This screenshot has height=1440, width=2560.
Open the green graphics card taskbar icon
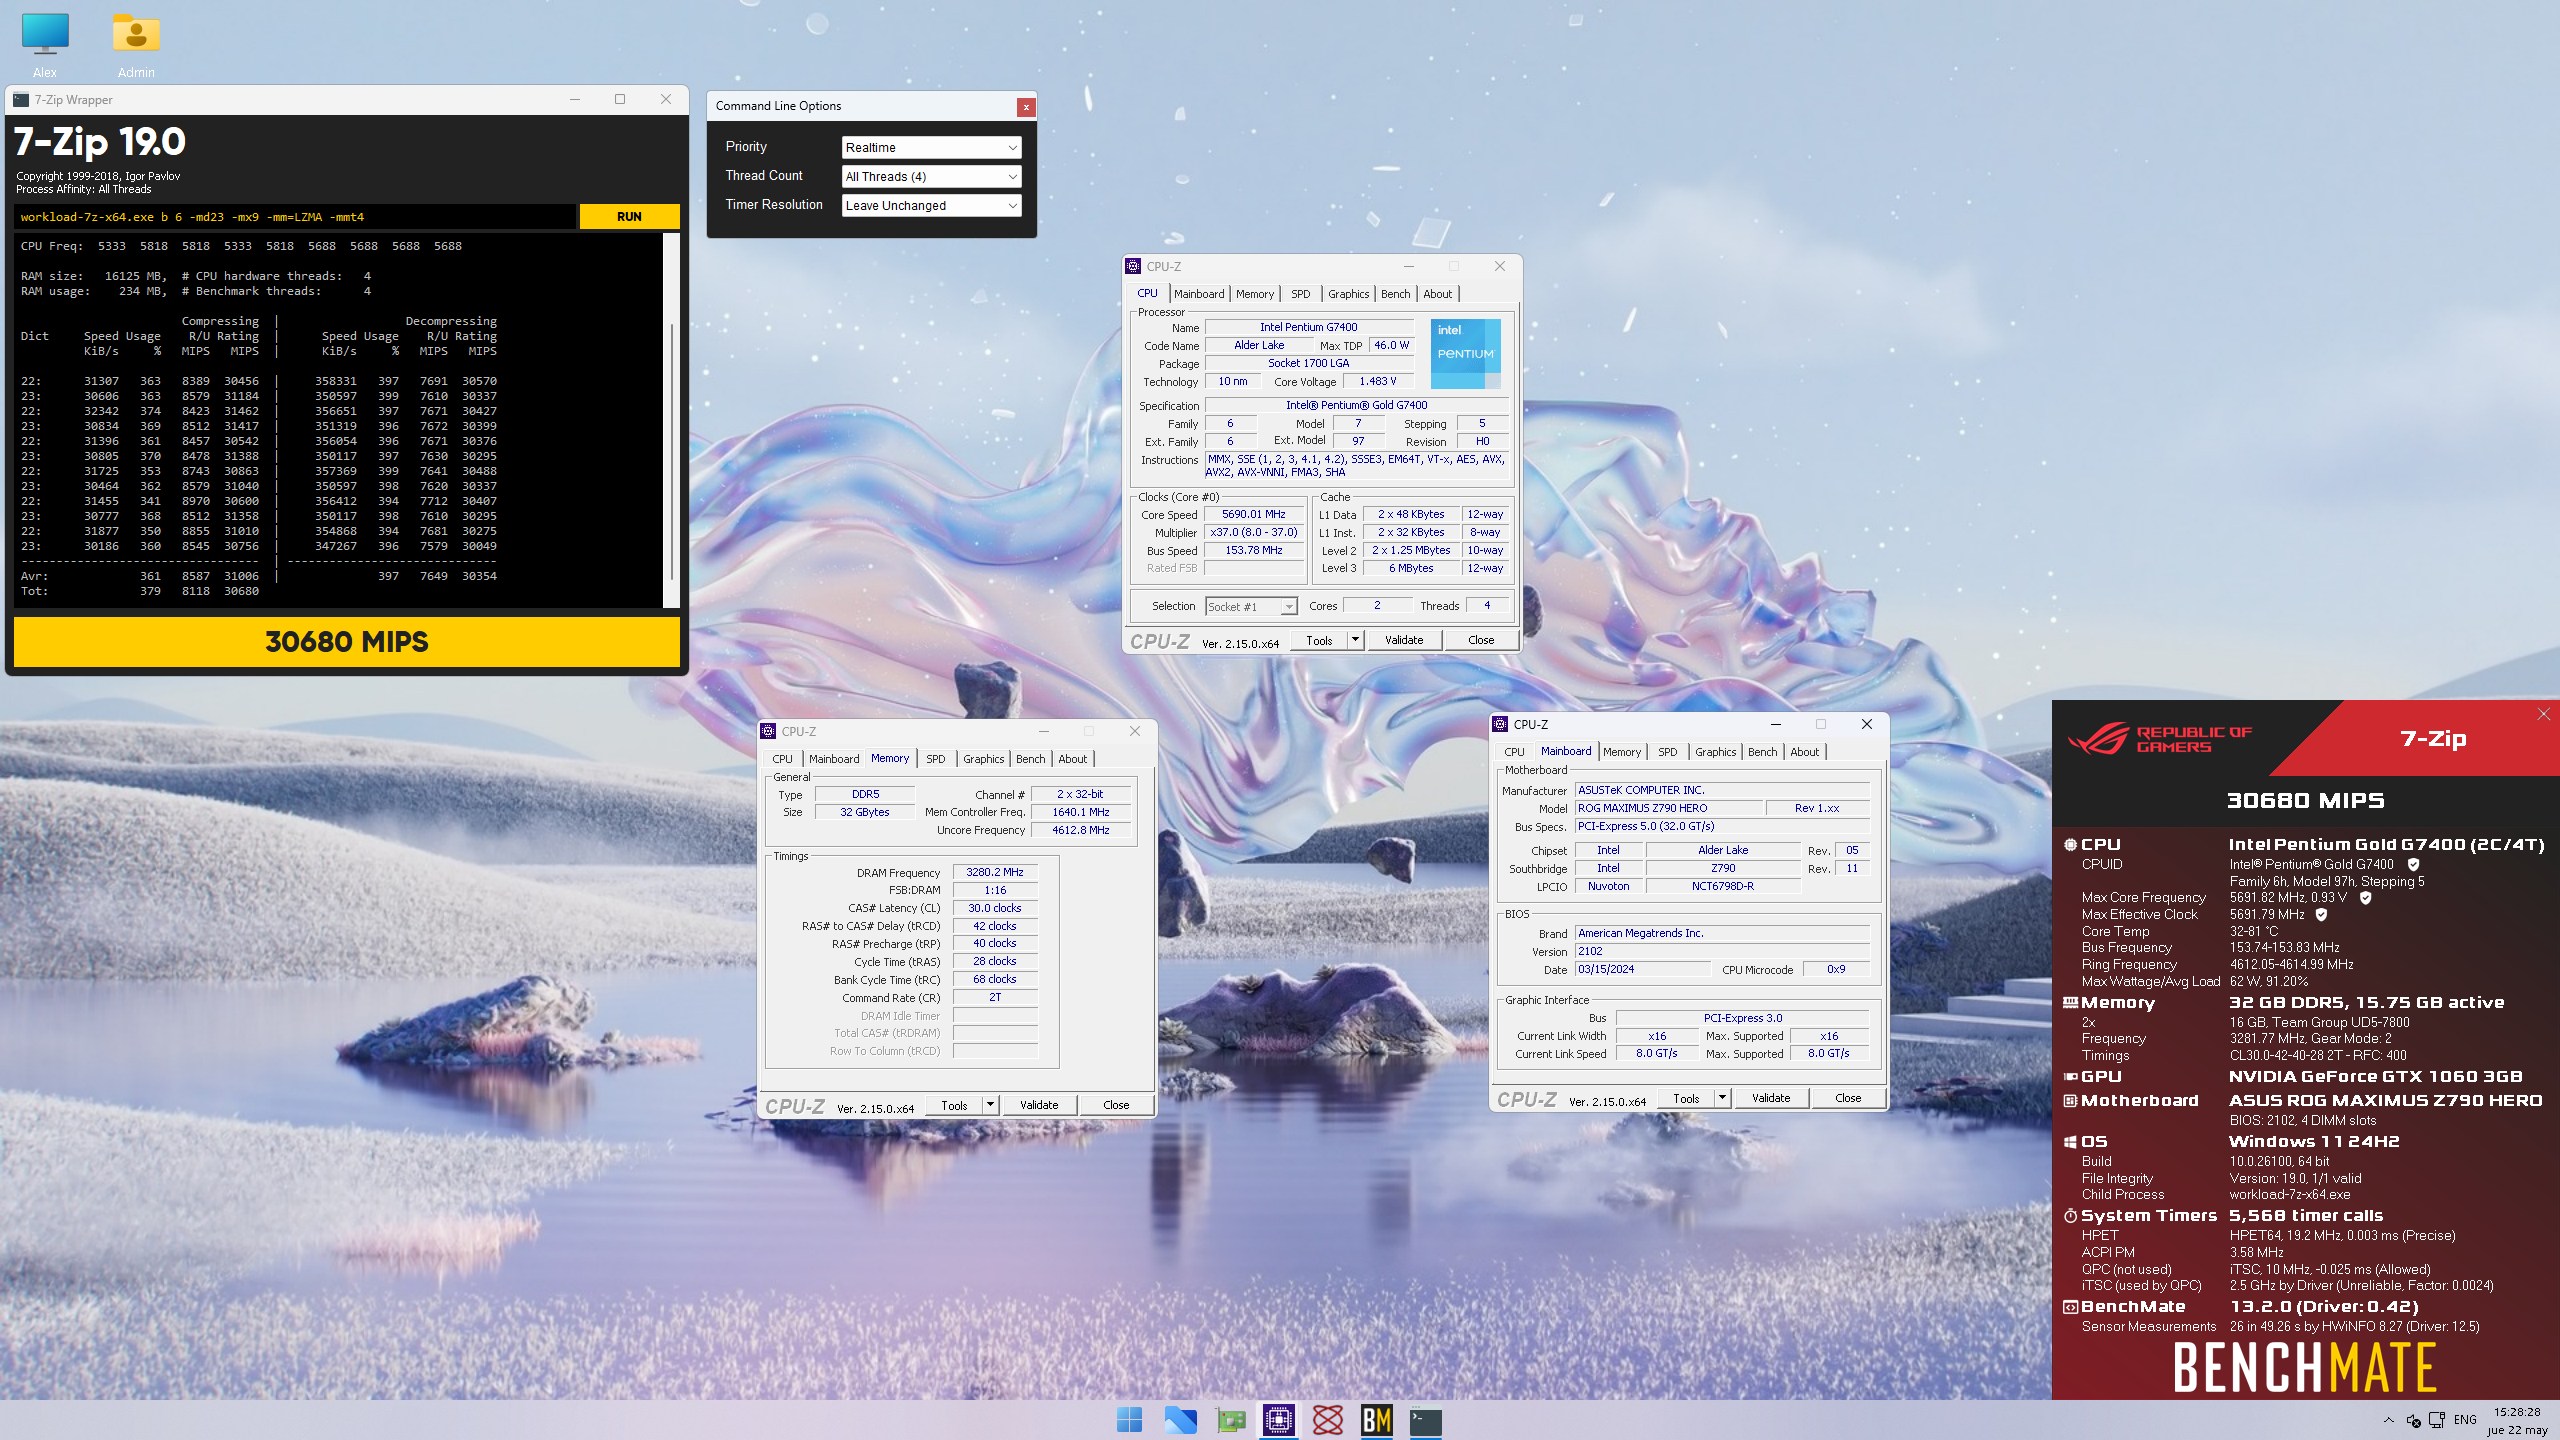1230,1420
